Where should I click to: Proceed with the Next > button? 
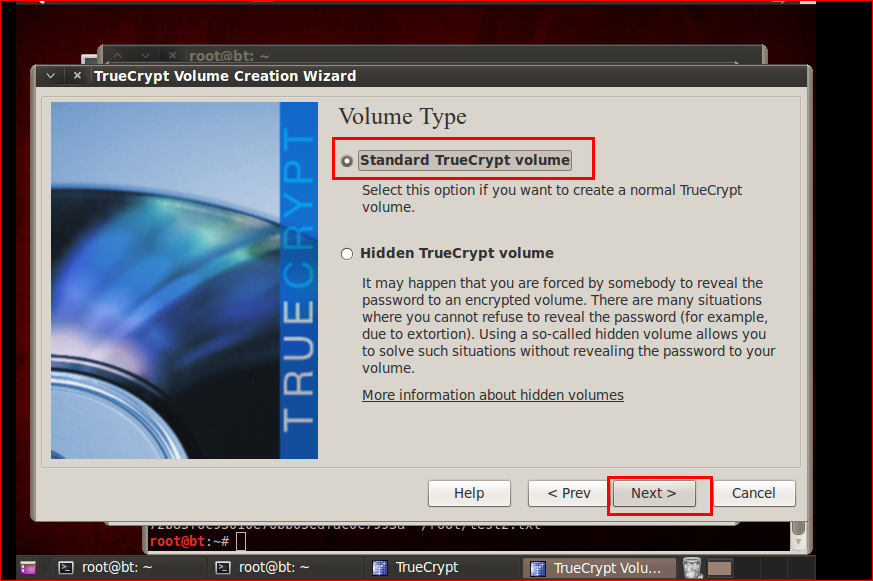[654, 493]
